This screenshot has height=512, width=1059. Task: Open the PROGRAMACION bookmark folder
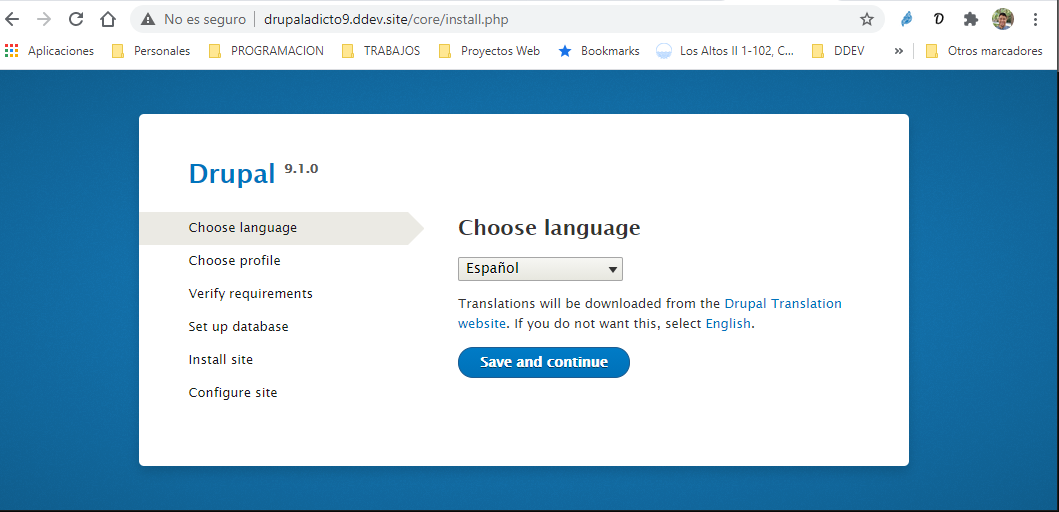(266, 51)
